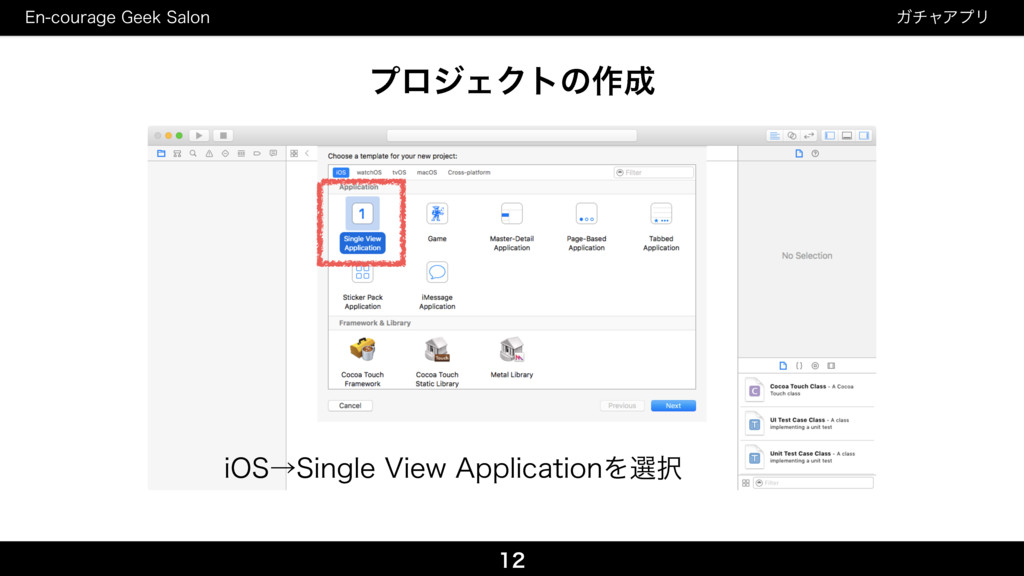Select the Page-Based Application template
This screenshot has width=1024, height=576.
[586, 226]
